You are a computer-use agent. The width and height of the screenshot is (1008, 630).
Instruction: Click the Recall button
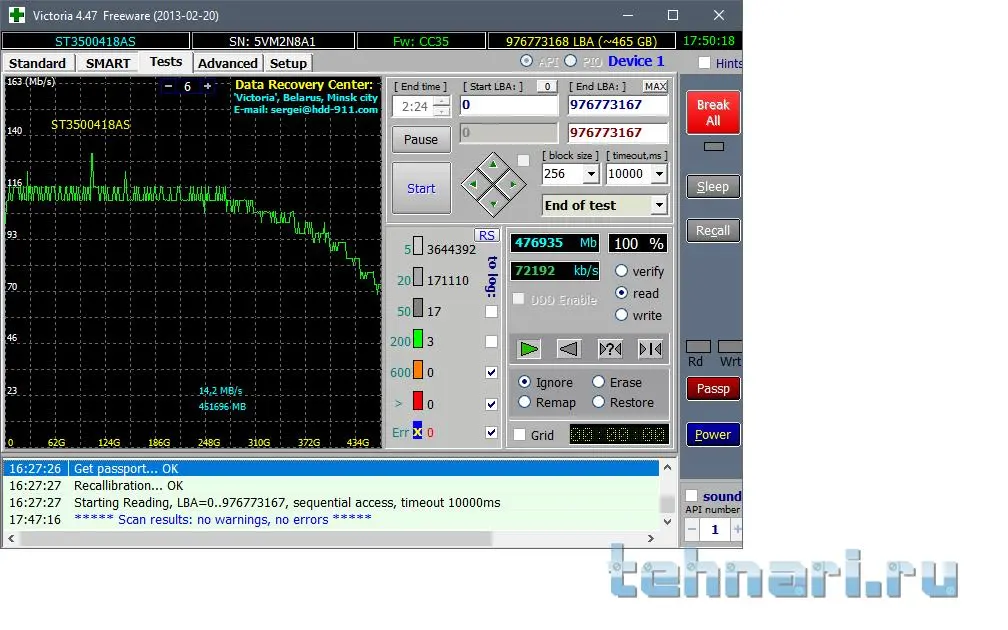(x=713, y=231)
